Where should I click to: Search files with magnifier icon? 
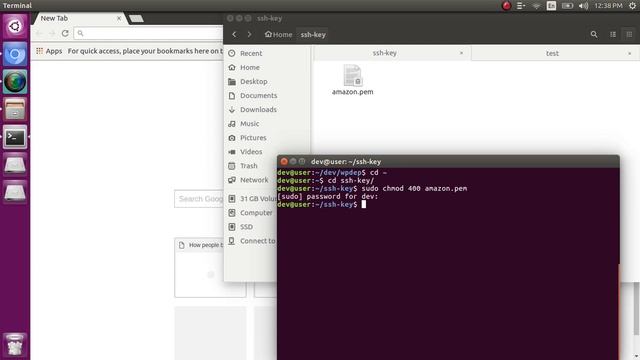pyautogui.click(x=594, y=35)
